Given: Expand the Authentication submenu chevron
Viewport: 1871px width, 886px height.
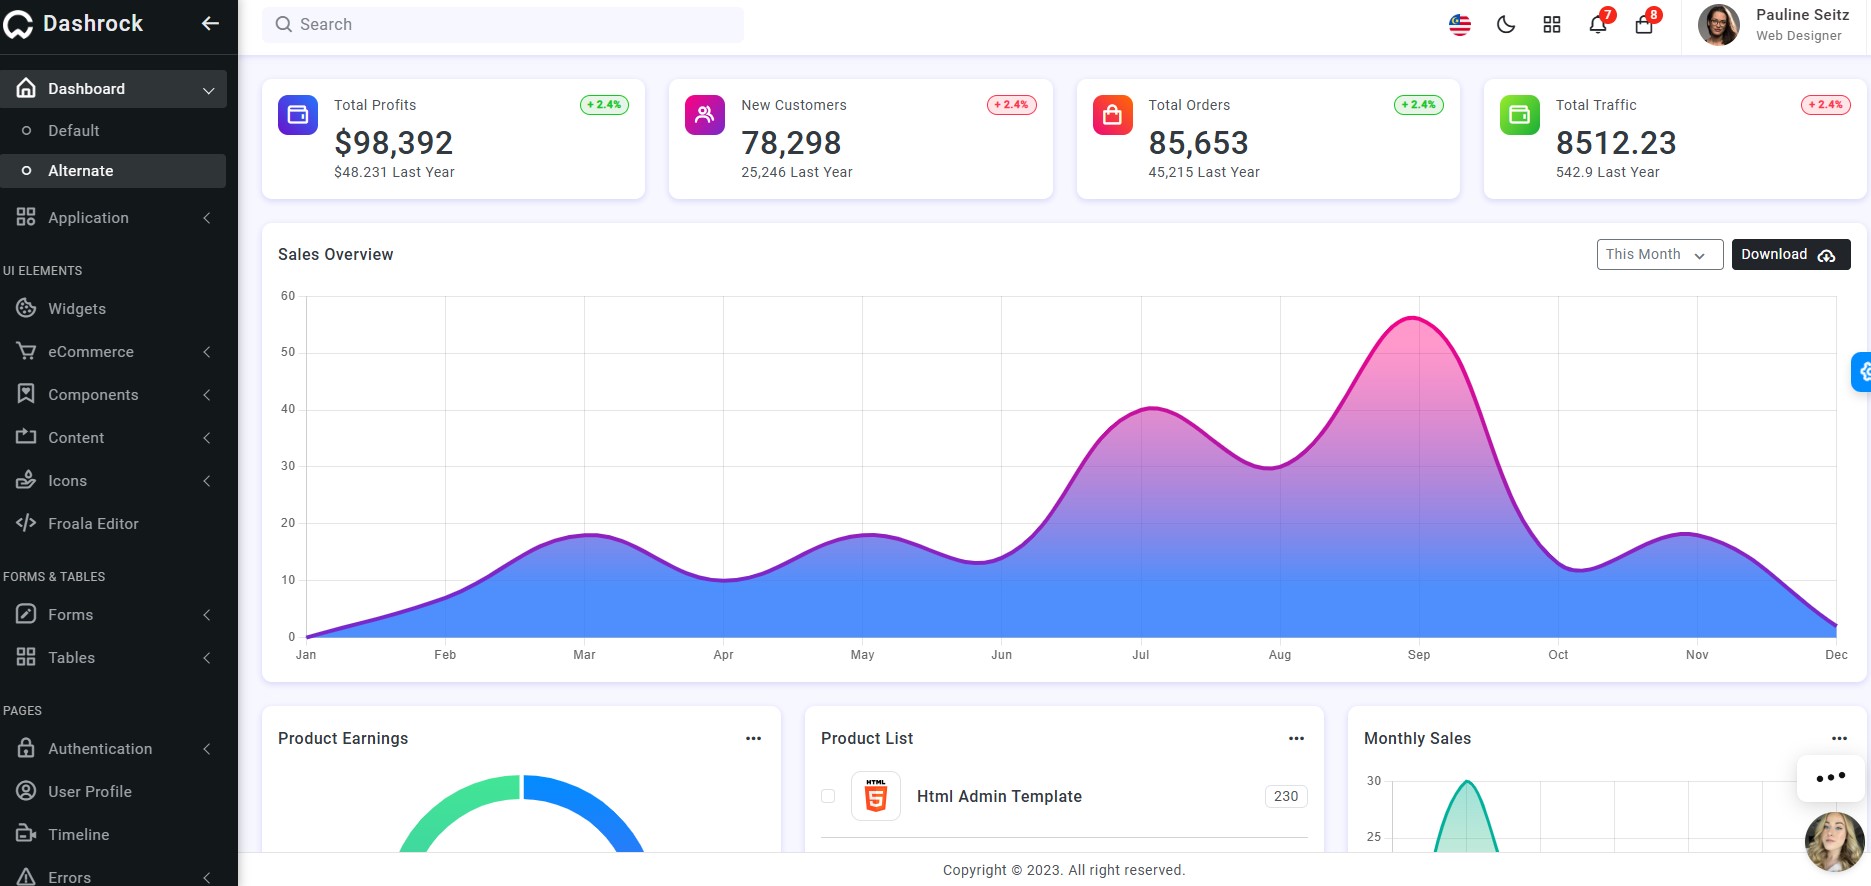Looking at the screenshot, I should click(207, 749).
